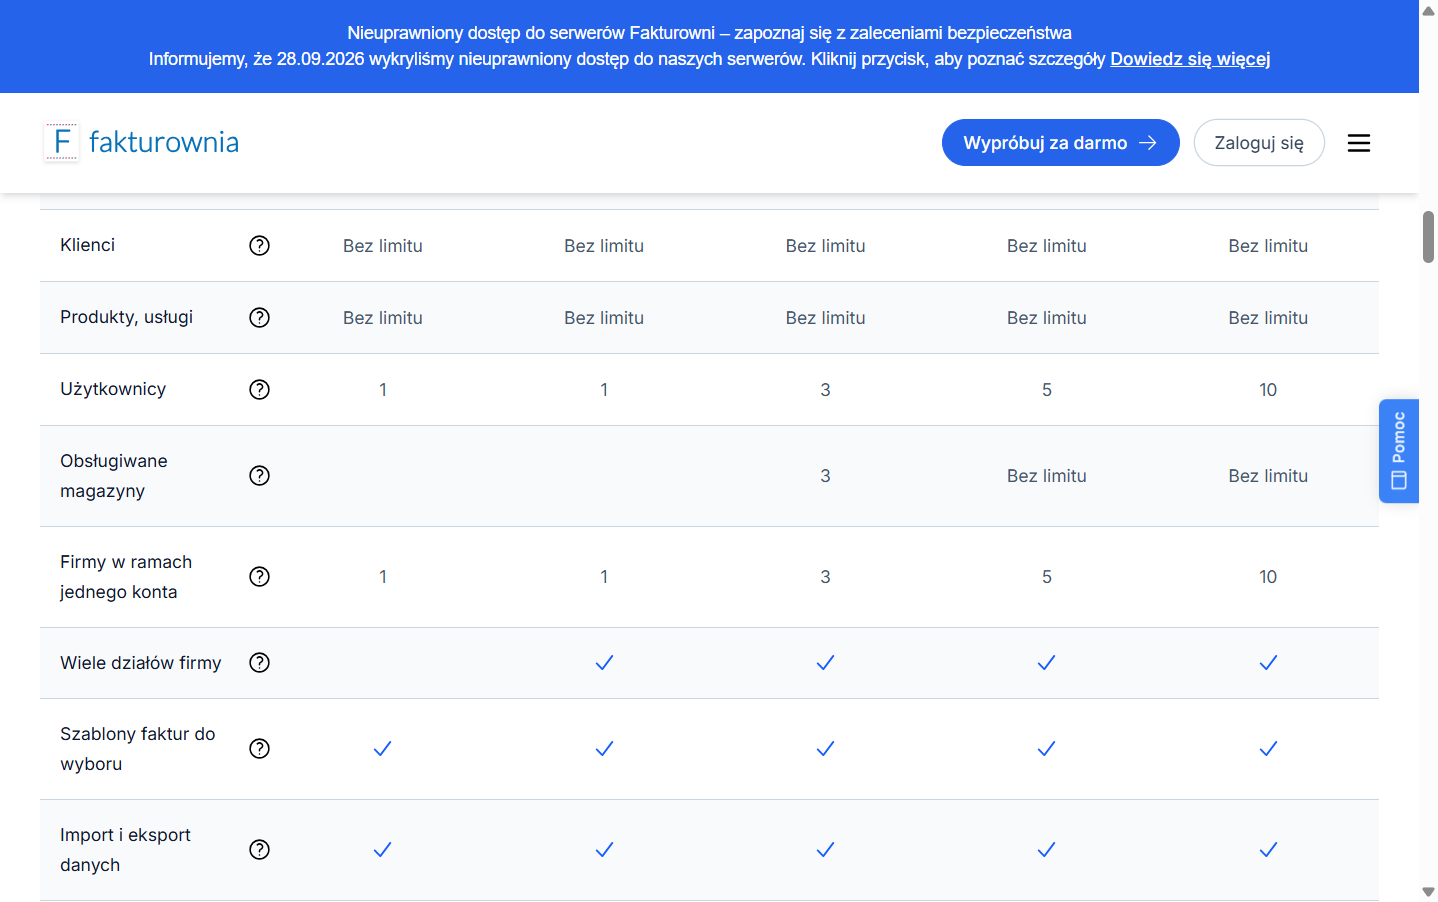Click the vertical scrollbar thumb
The width and height of the screenshot is (1438, 902).
click(x=1428, y=237)
